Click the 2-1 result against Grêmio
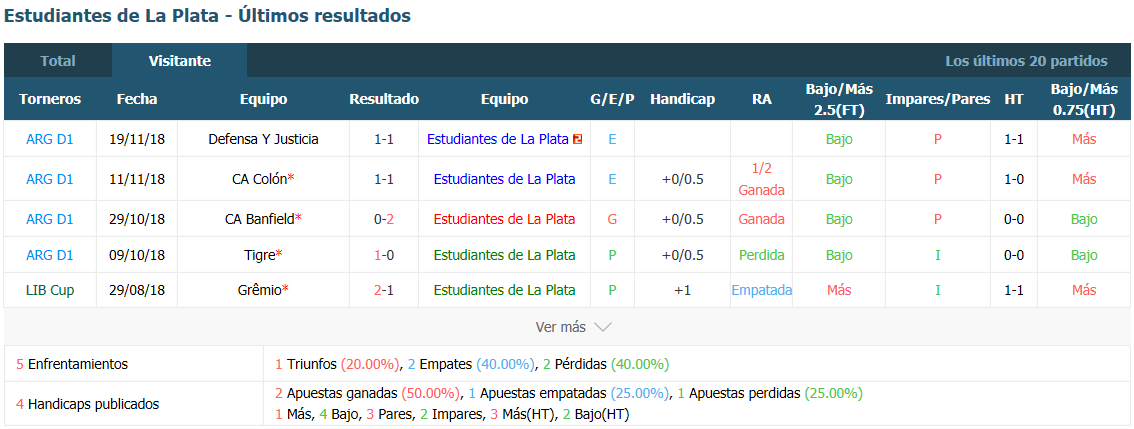Viewport: 1134px width, 429px height. pyautogui.click(x=384, y=290)
